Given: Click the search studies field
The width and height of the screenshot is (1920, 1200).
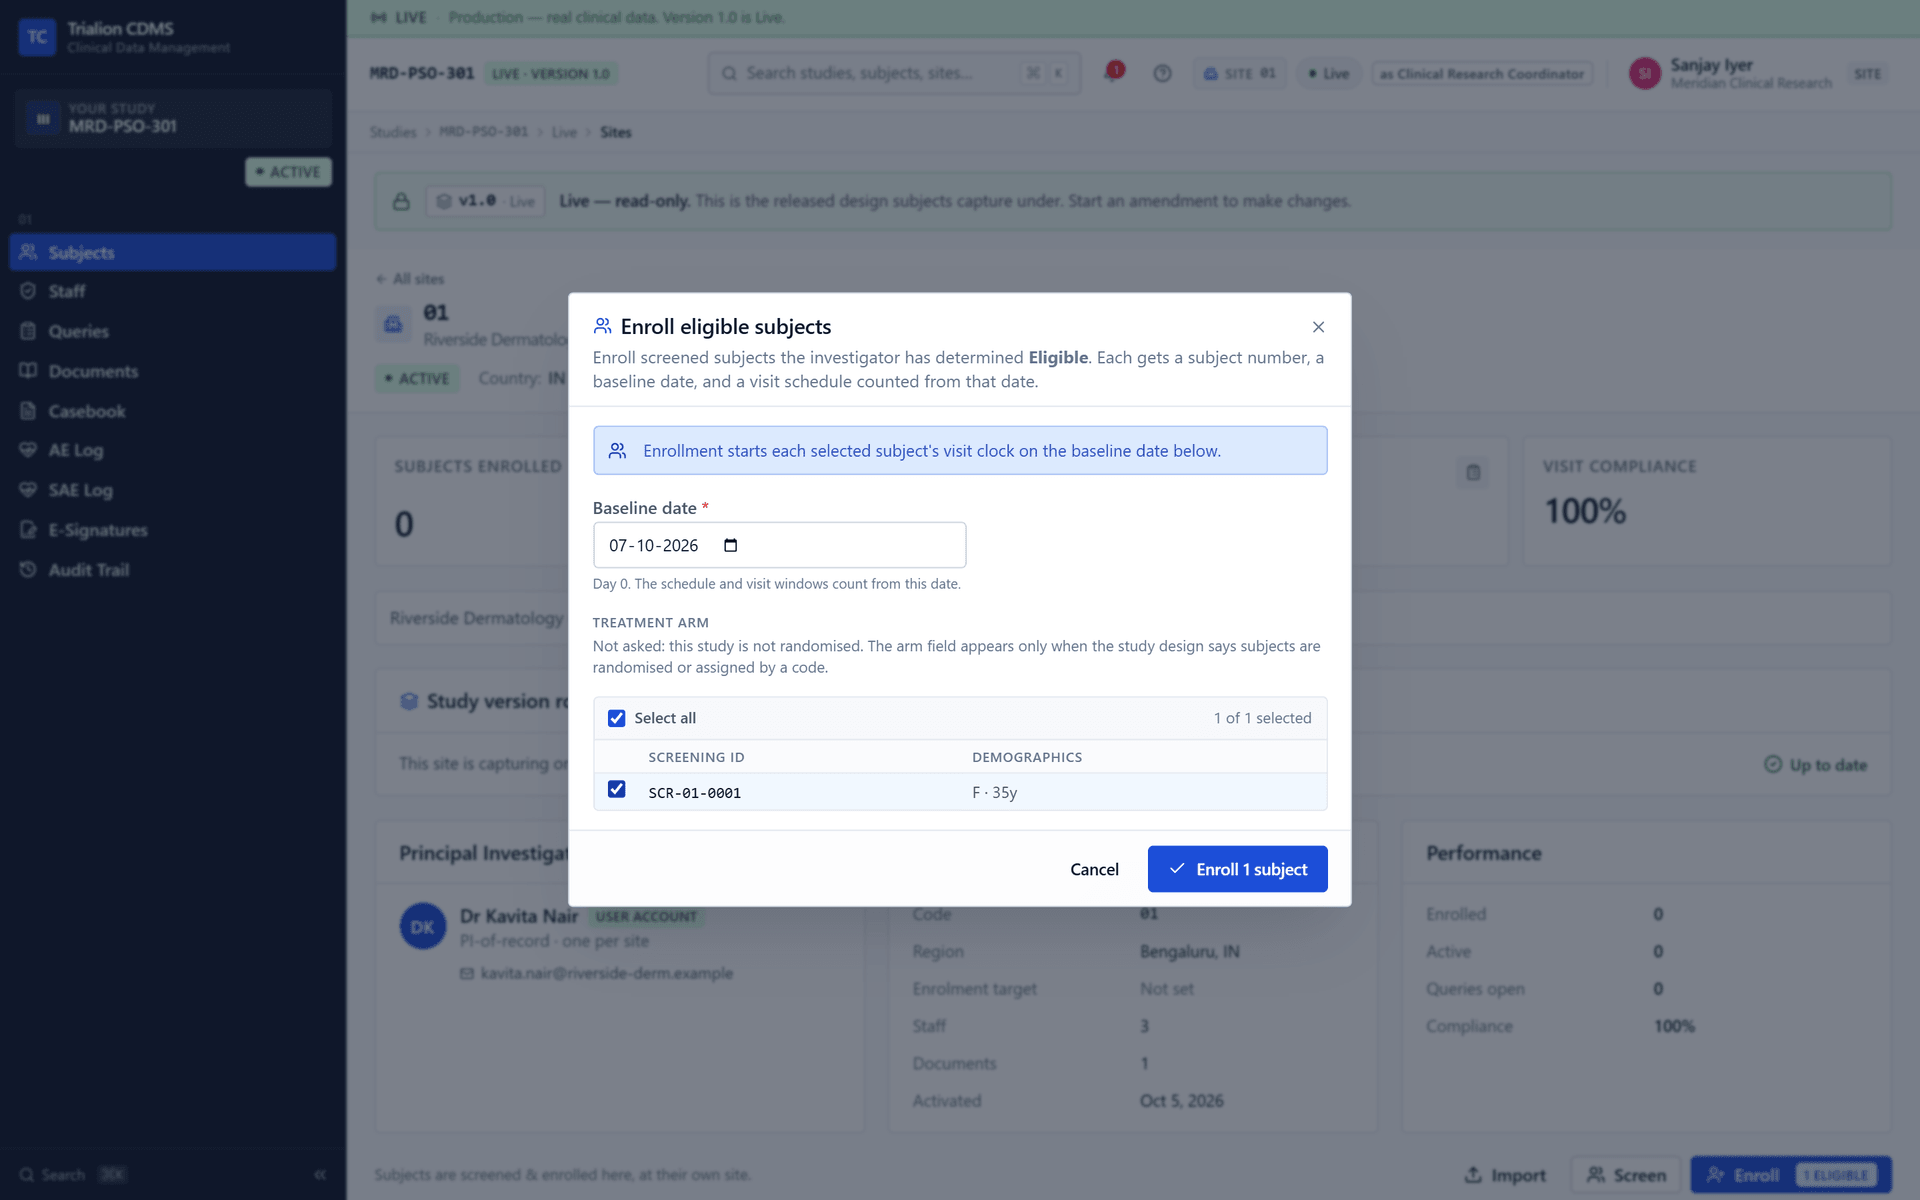Looking at the screenshot, I should click(894, 73).
